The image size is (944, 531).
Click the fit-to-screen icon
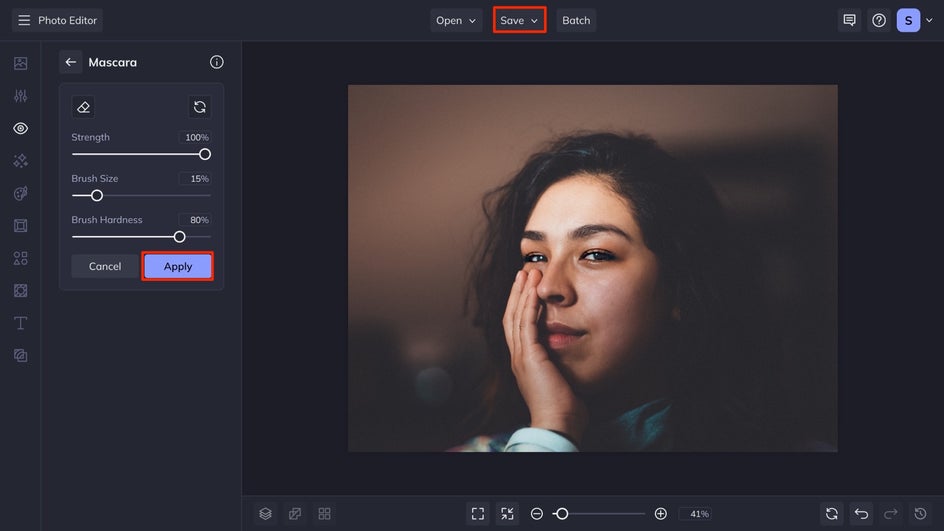click(478, 514)
